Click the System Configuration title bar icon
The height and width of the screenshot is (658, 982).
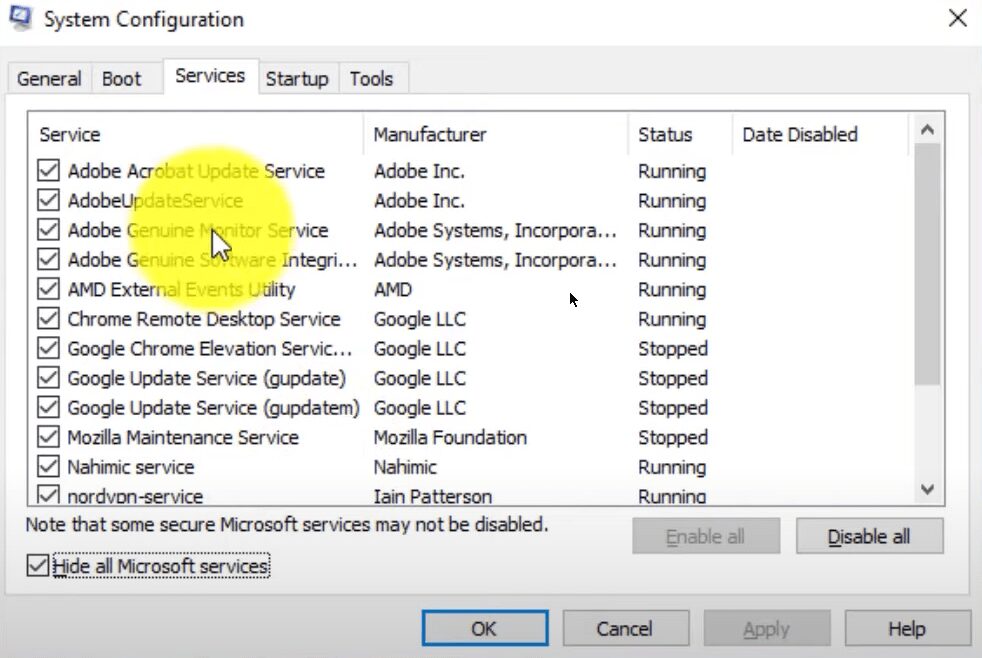coord(20,18)
